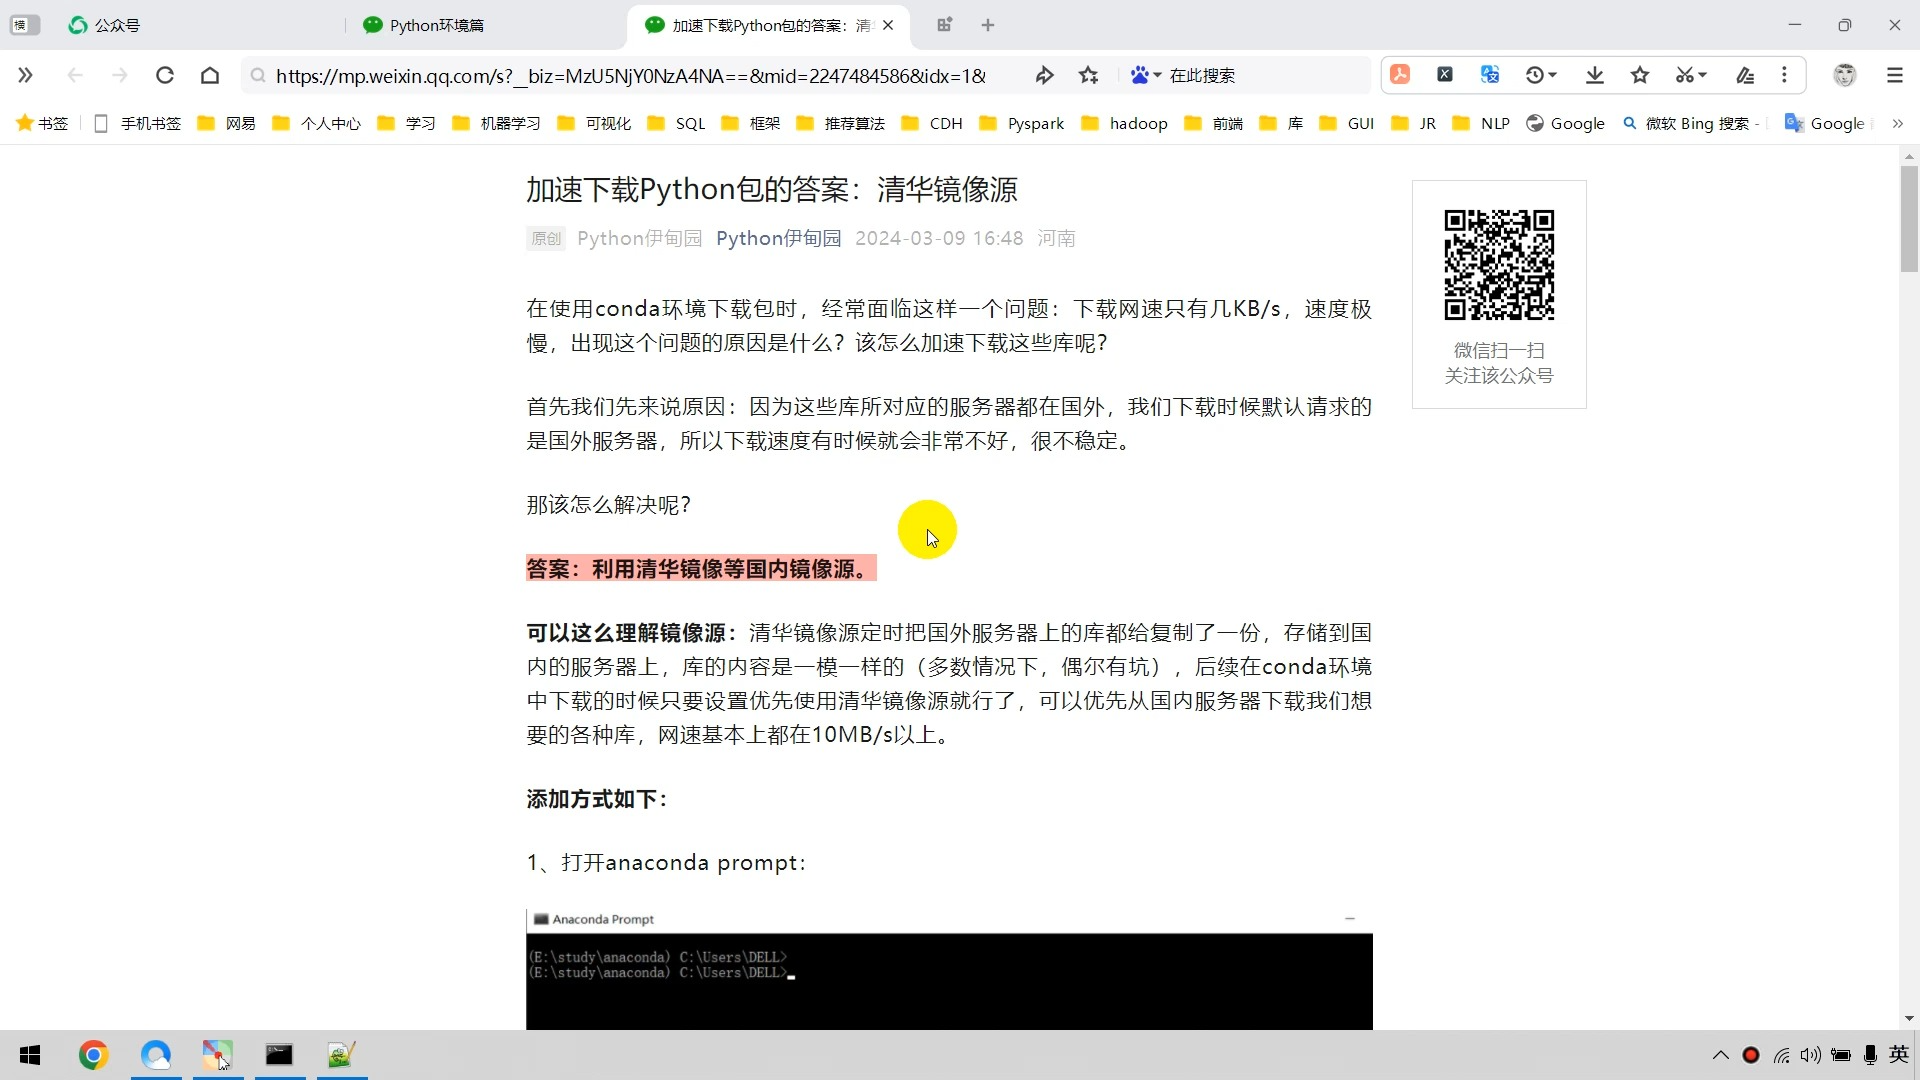
Task: Click the browser mode switch icon top-left
Action: (x=25, y=25)
